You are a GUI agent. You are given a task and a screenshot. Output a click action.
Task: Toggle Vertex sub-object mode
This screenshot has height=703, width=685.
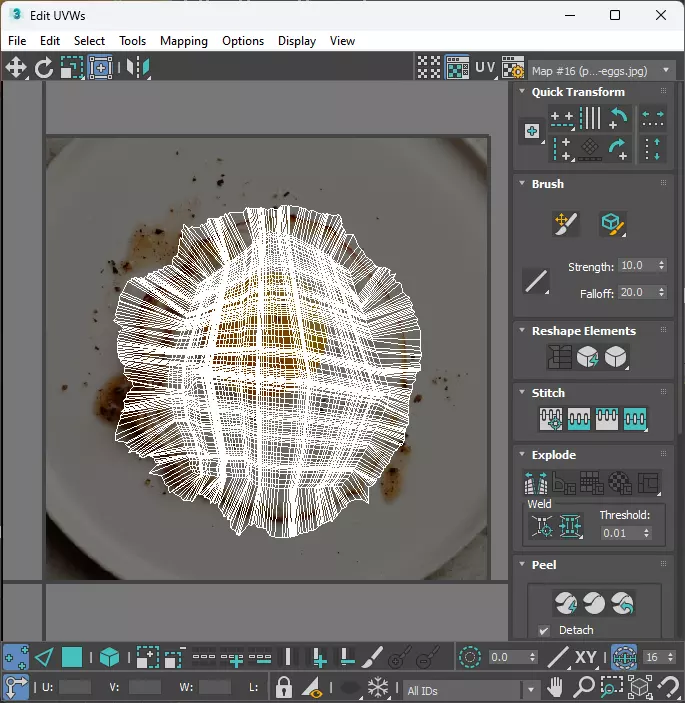[x=16, y=658]
